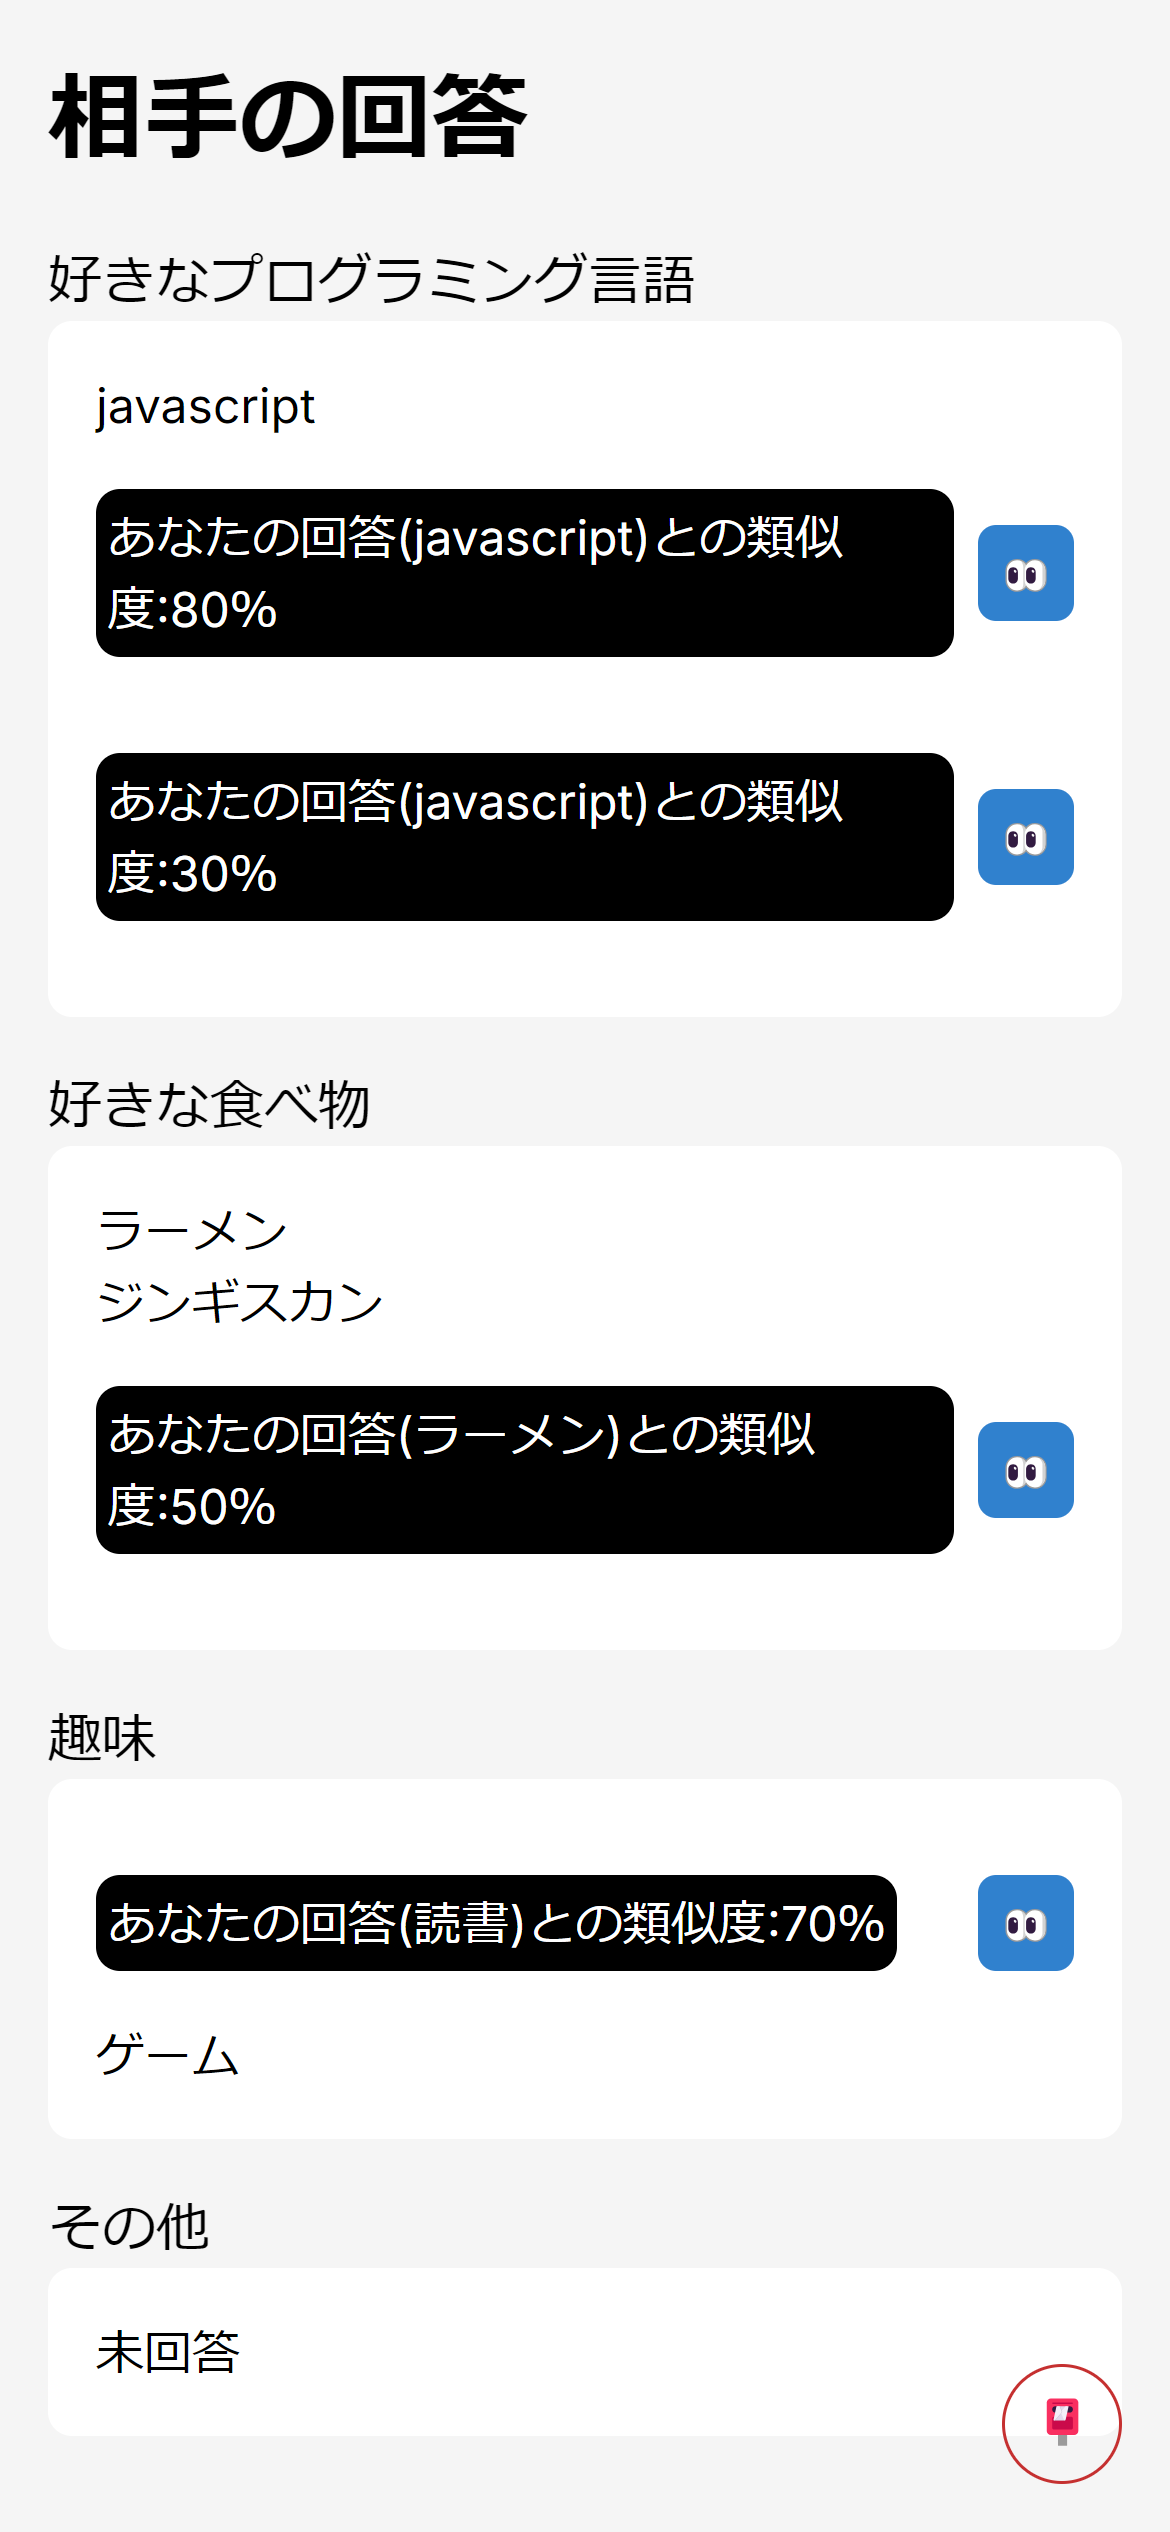Click the 好きな食べ物 section label
Image resolution: width=1170 pixels, height=2532 pixels.
pyautogui.click(x=209, y=1104)
